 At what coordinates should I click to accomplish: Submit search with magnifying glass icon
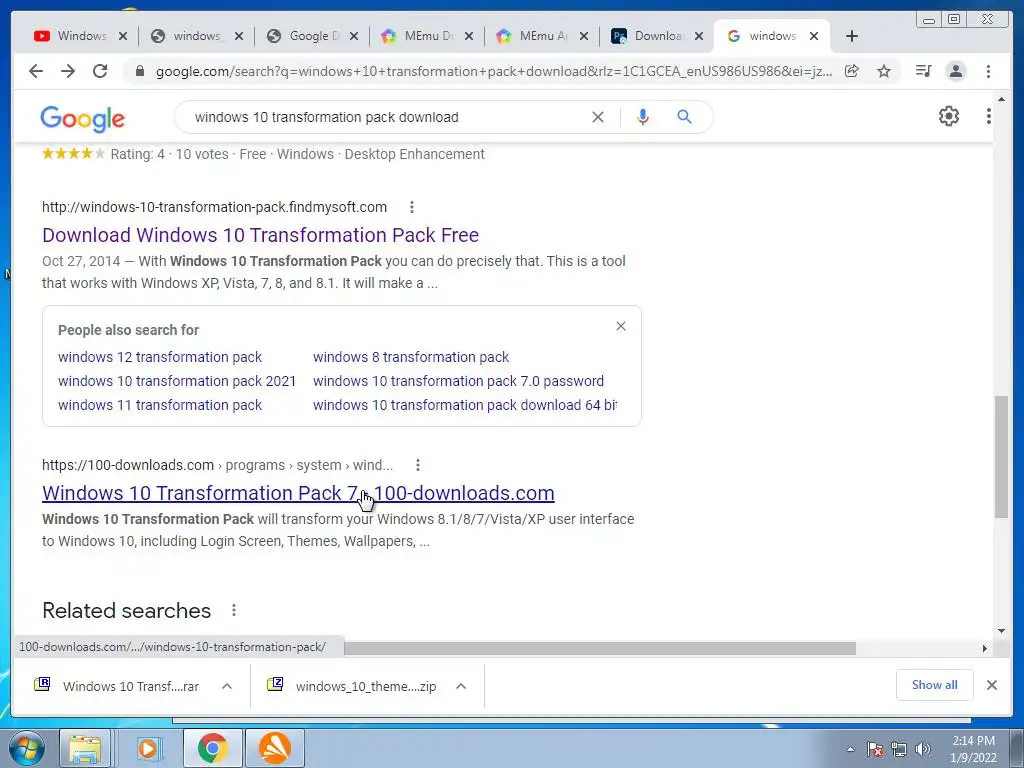click(x=684, y=117)
